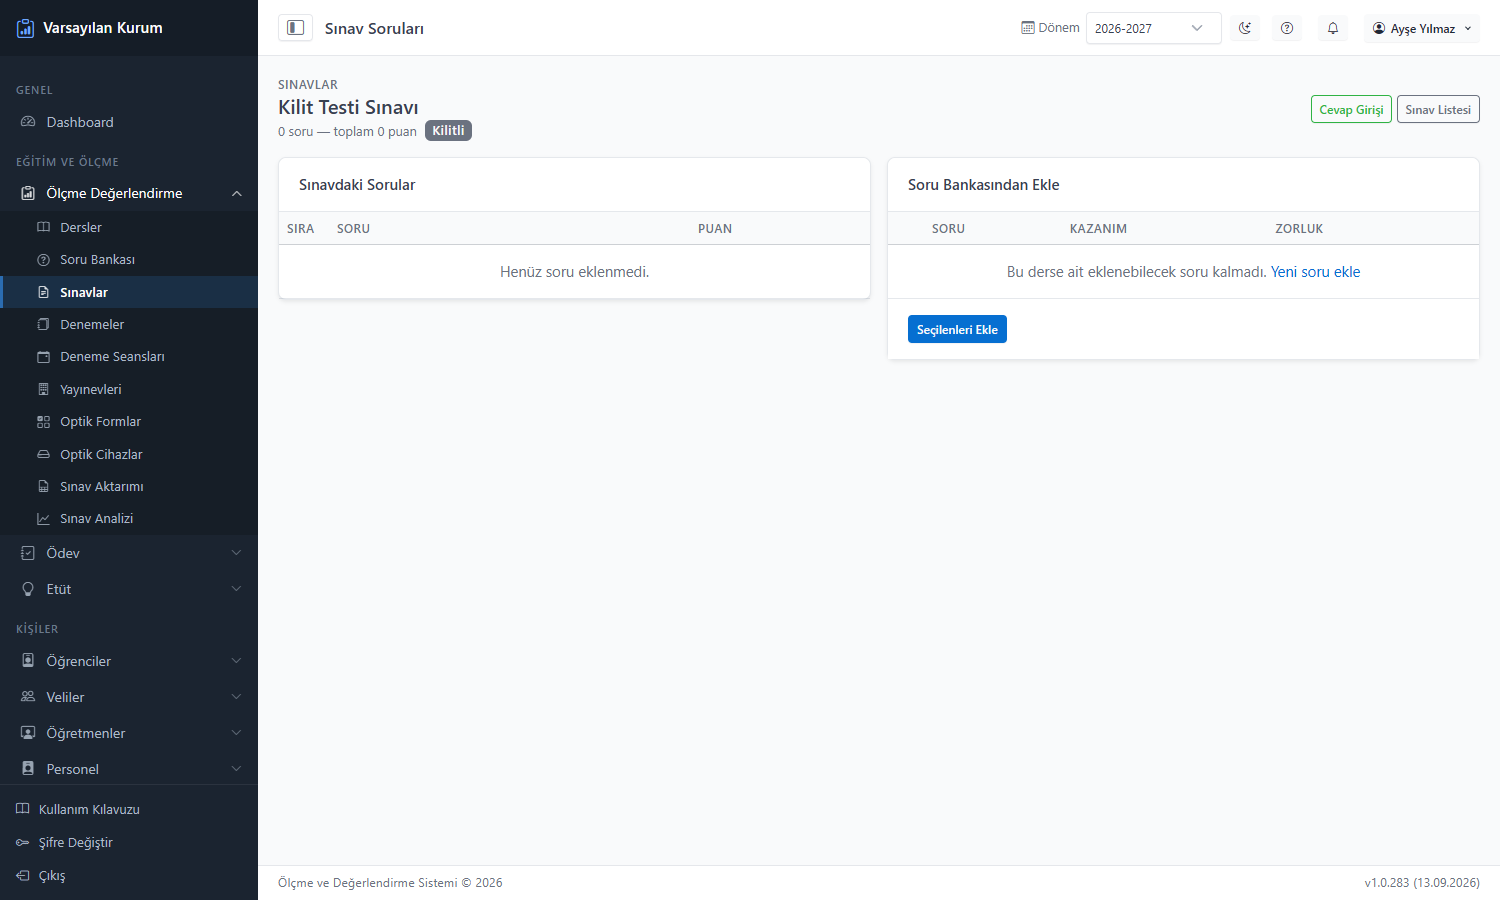
Task: Open the Sınav Analizi menu item
Action: tap(129, 519)
